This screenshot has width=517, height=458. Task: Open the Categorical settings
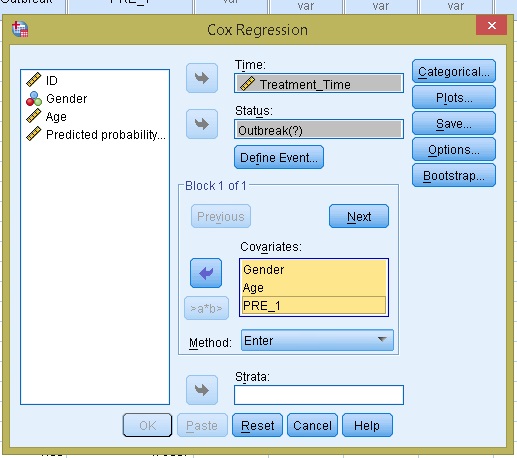click(454, 71)
